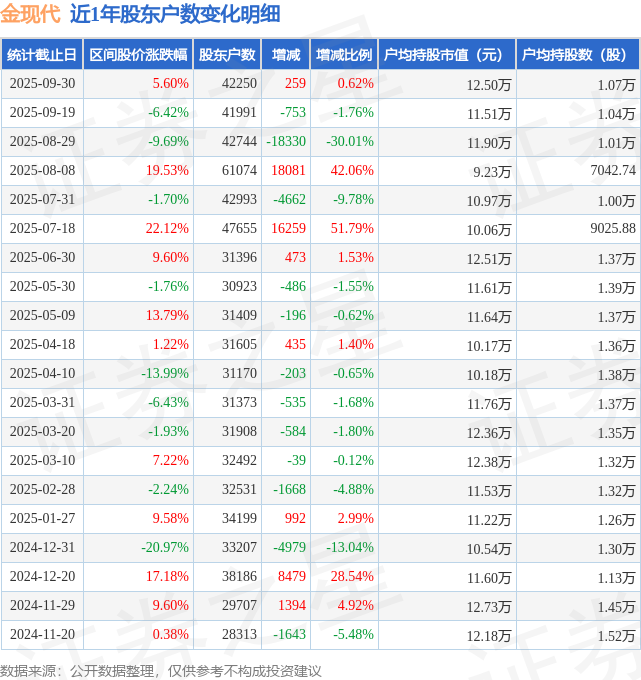
Task: Select the 股东户数 column header
Action: click(227, 55)
